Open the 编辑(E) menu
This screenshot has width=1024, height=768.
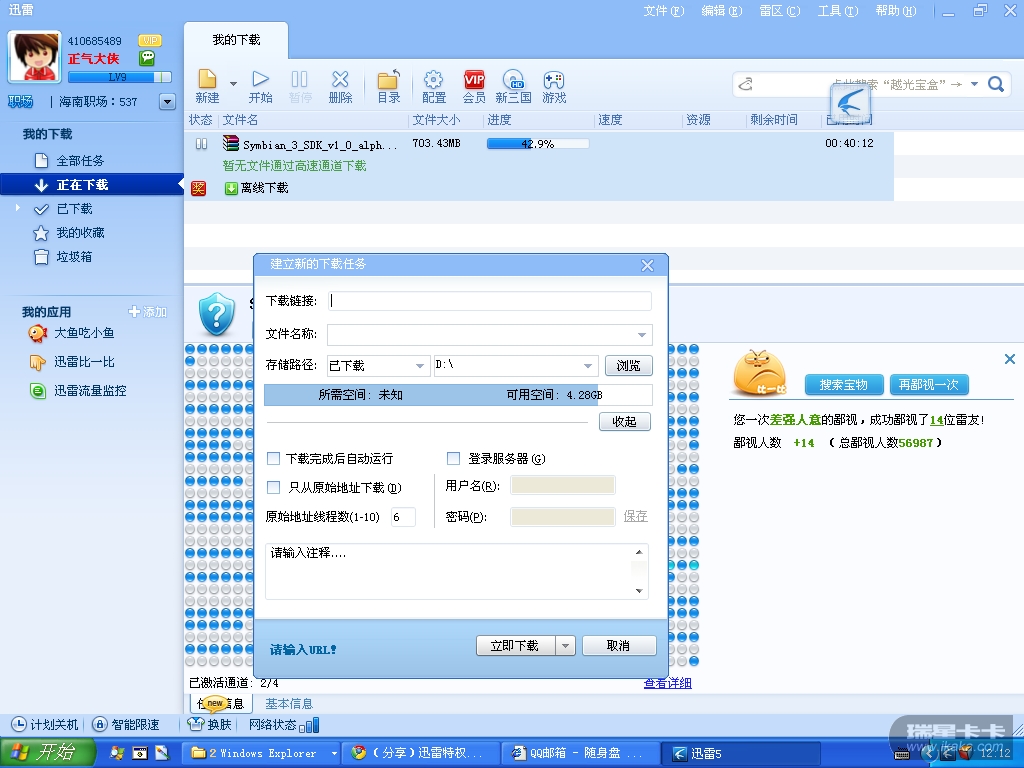click(x=722, y=10)
